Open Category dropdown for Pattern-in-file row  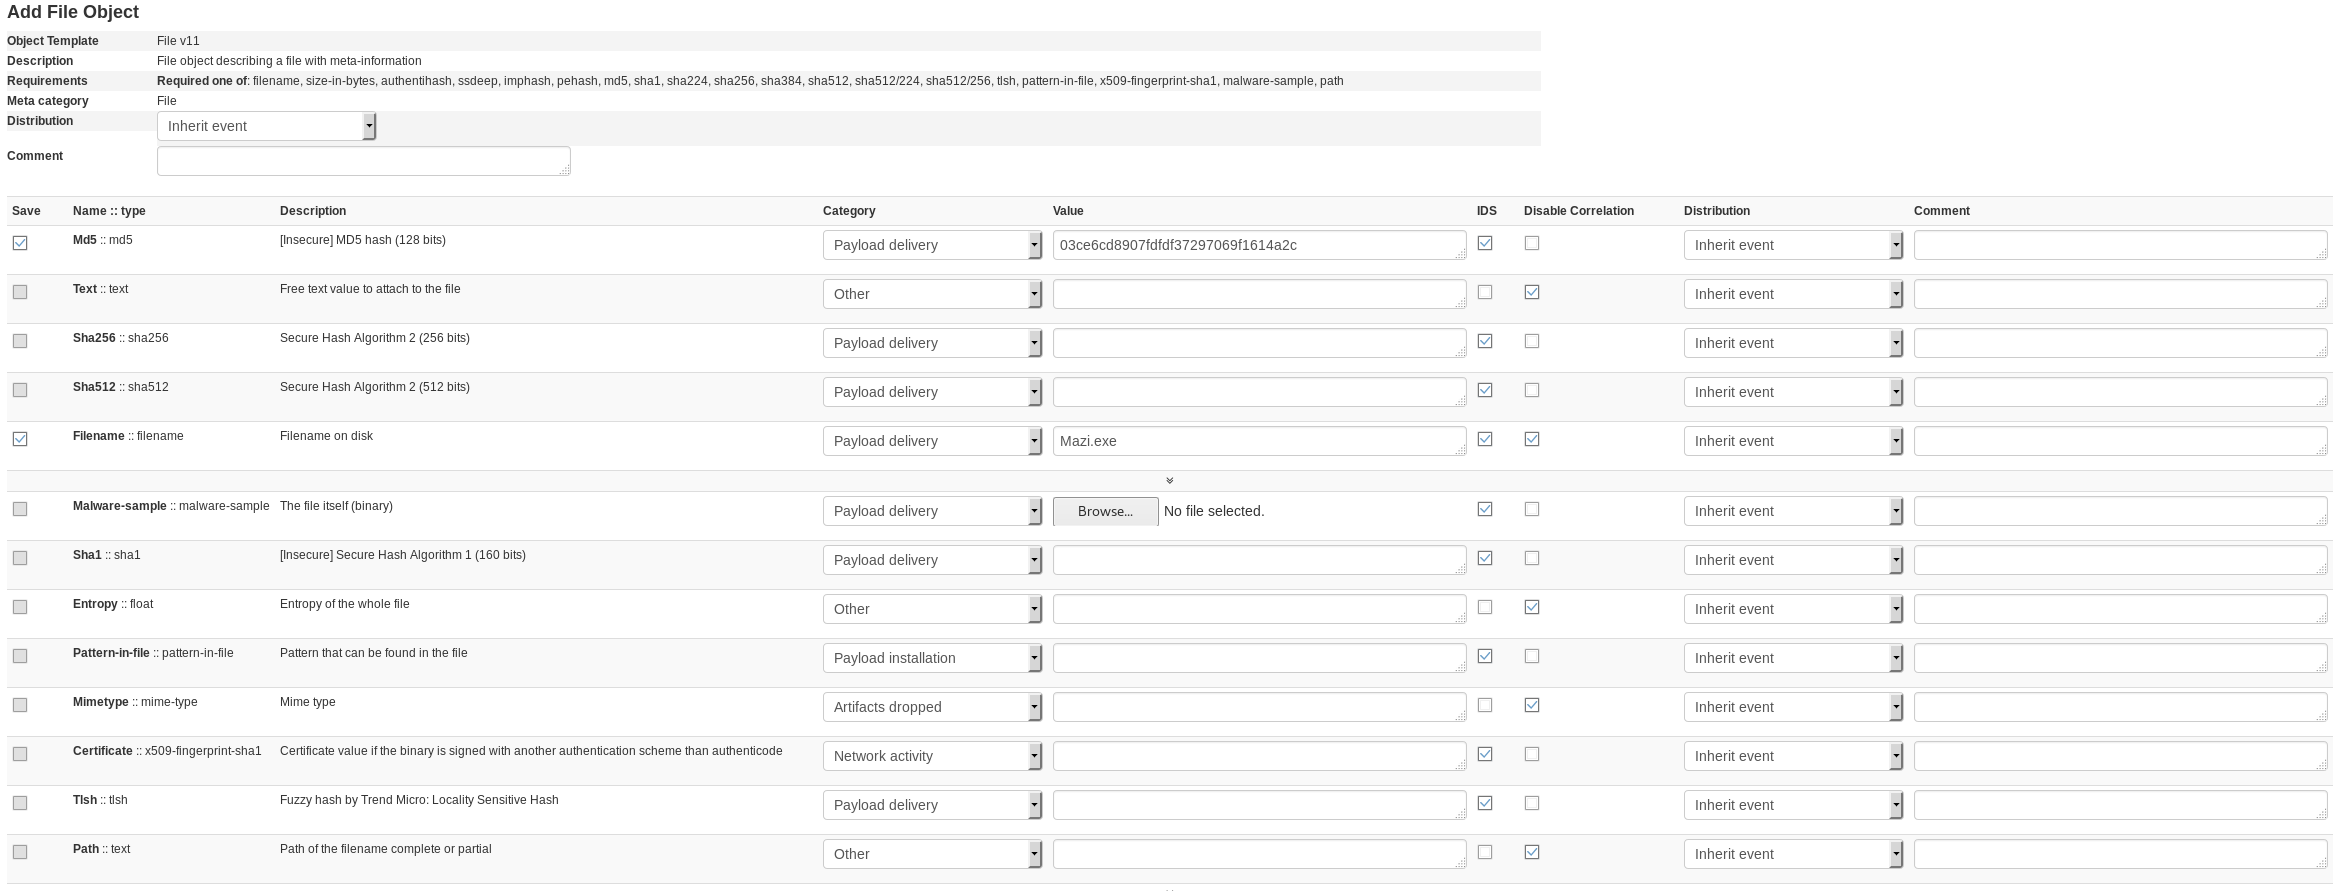931,658
